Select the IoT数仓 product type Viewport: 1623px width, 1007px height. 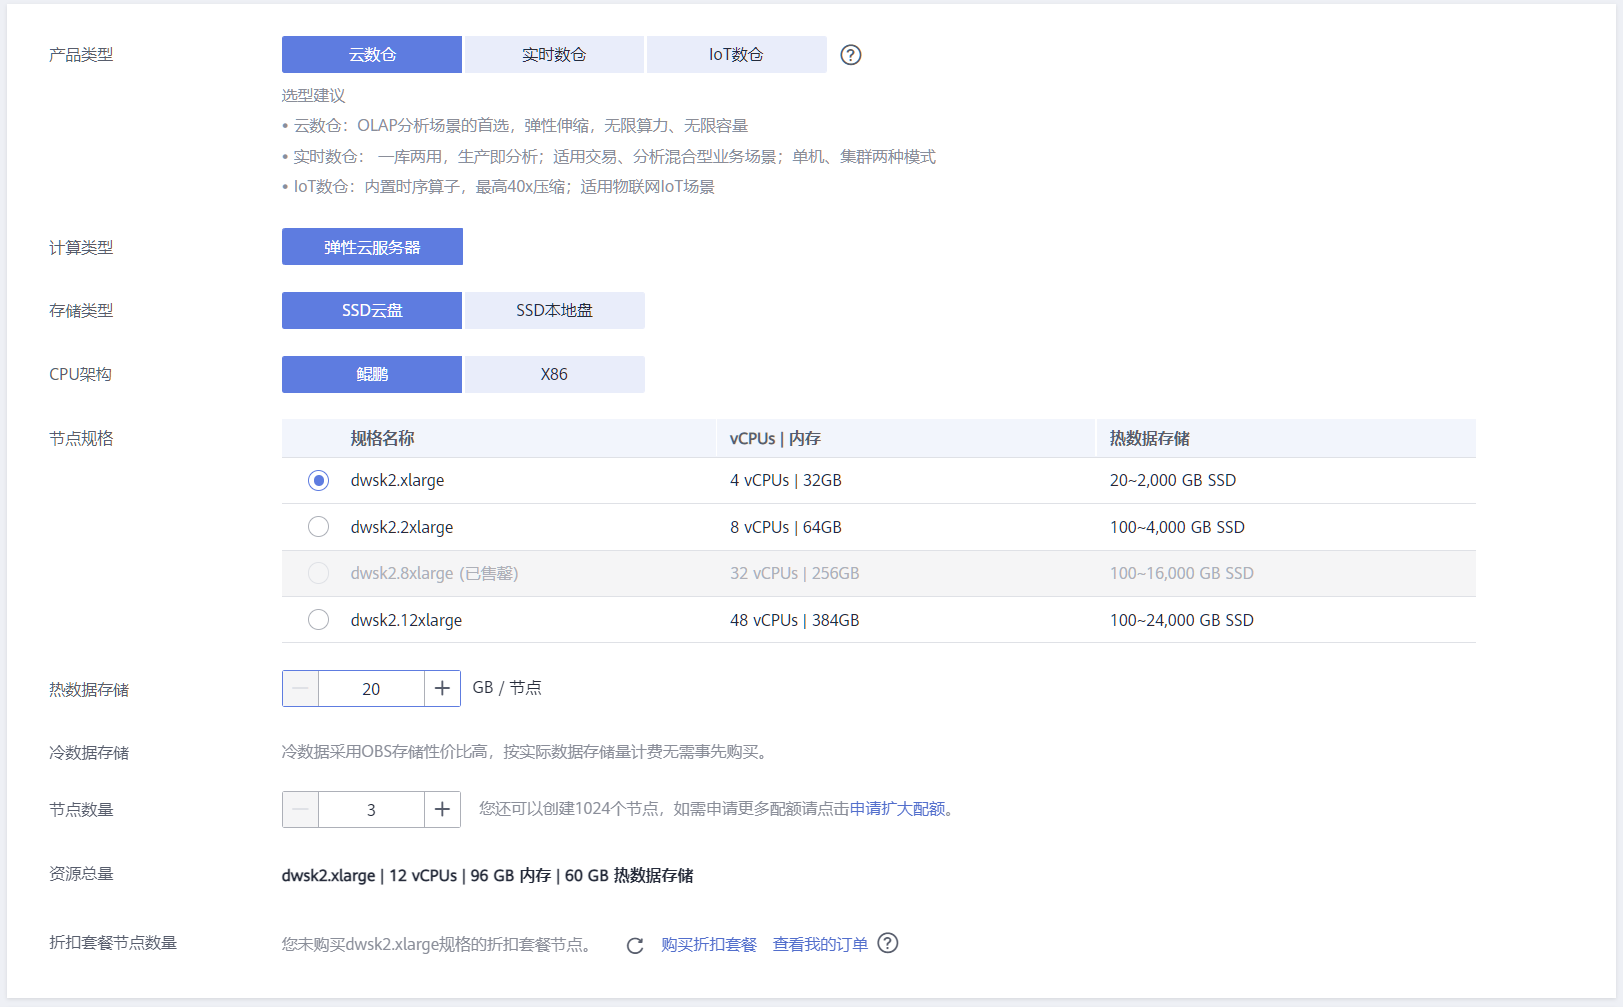[736, 55]
